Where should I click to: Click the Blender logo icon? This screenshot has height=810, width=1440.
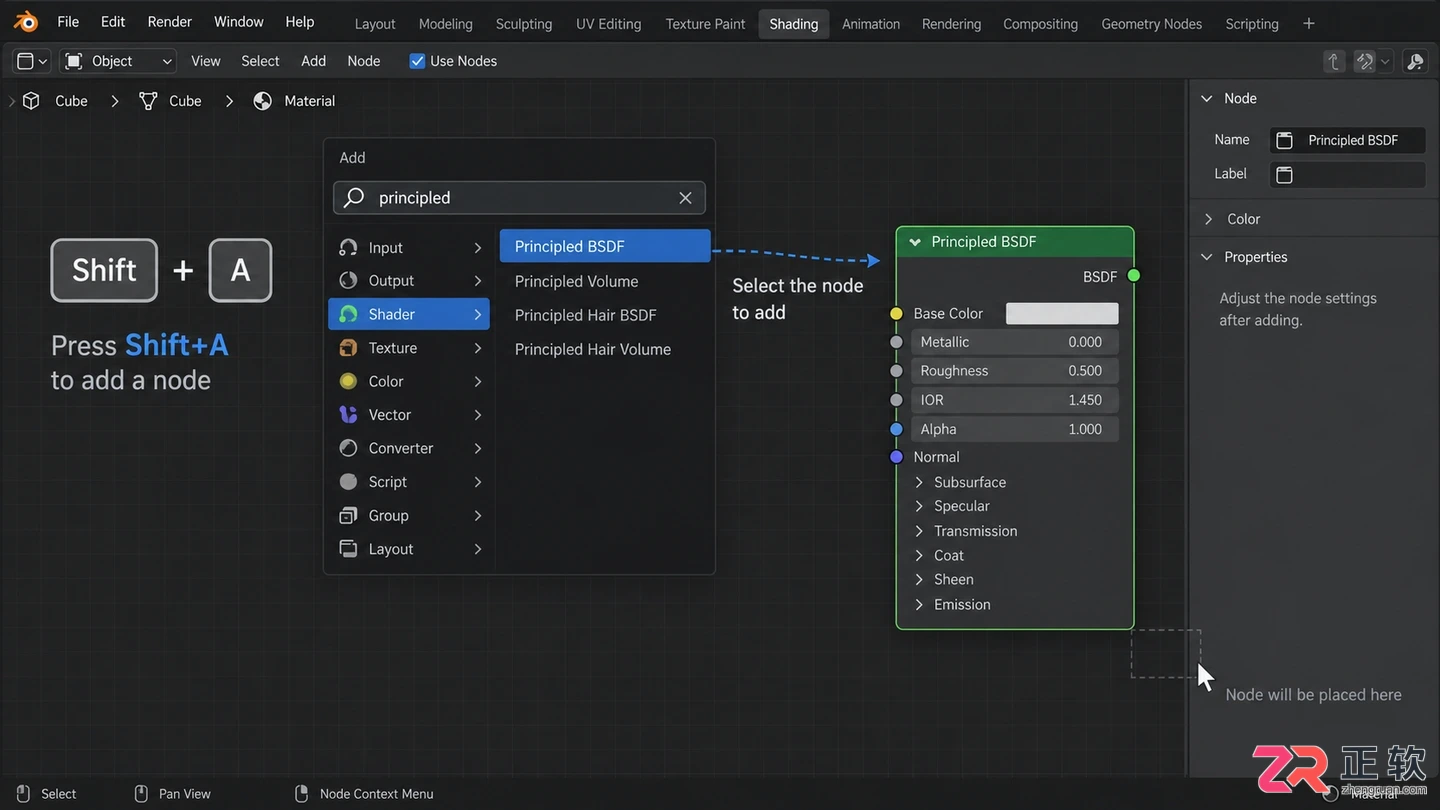tap(25, 21)
